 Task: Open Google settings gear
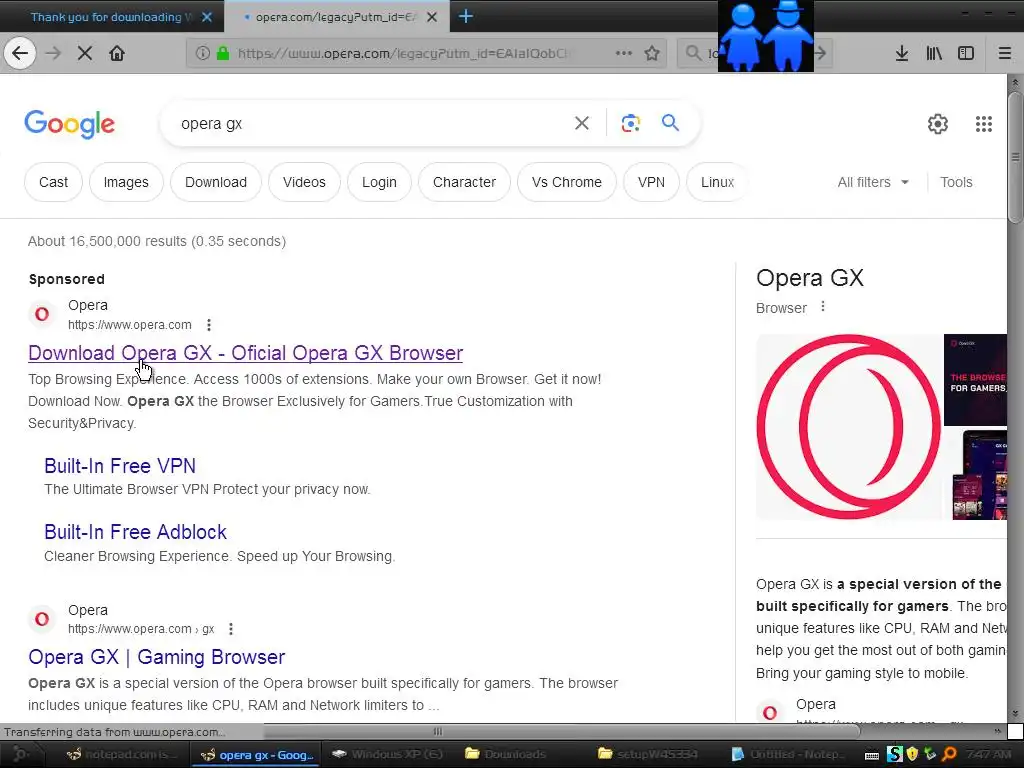[x=938, y=123]
